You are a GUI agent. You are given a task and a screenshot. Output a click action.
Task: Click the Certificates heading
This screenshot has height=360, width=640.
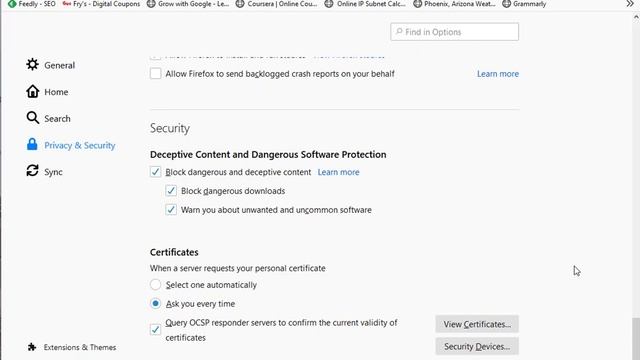[x=174, y=252]
